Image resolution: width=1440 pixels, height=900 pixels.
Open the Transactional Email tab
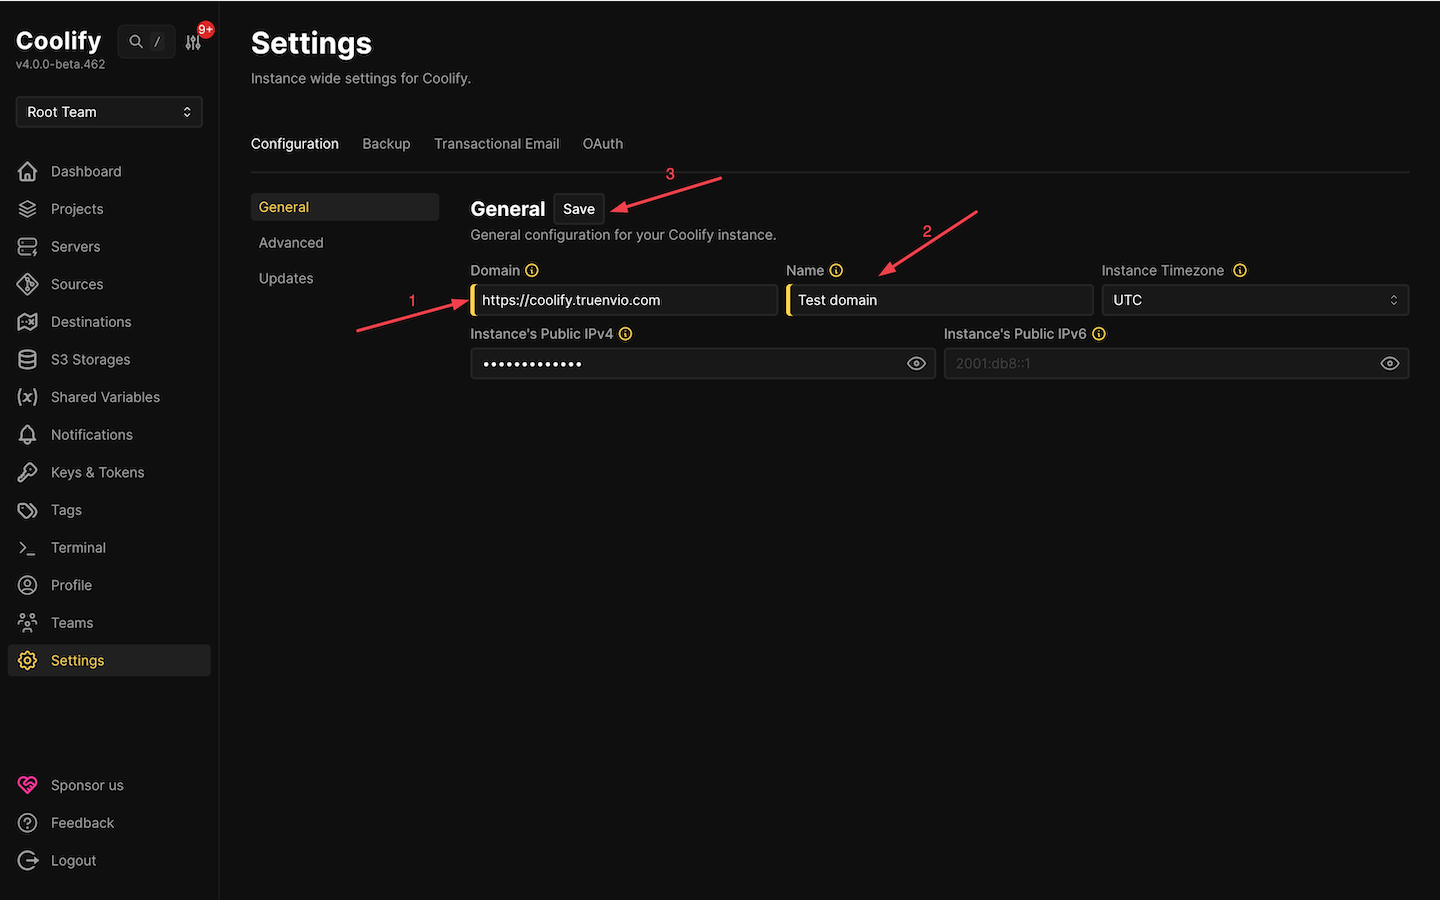(496, 143)
